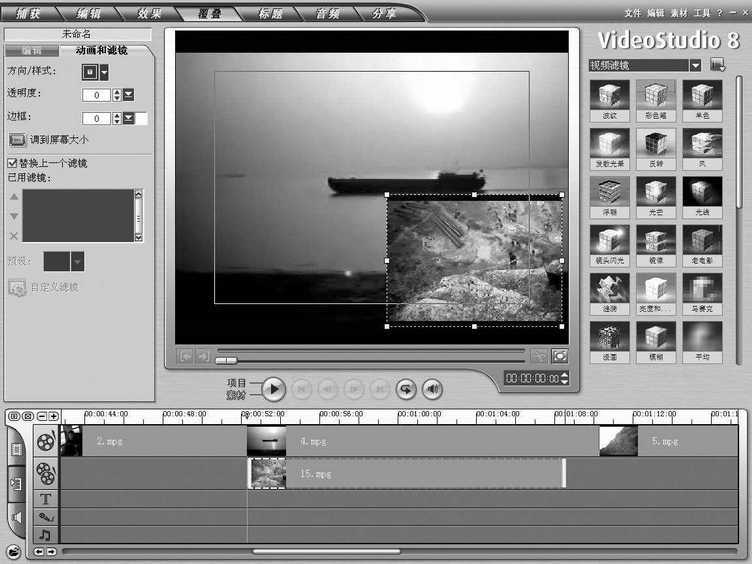Open the 文件 menu

[x=633, y=13]
